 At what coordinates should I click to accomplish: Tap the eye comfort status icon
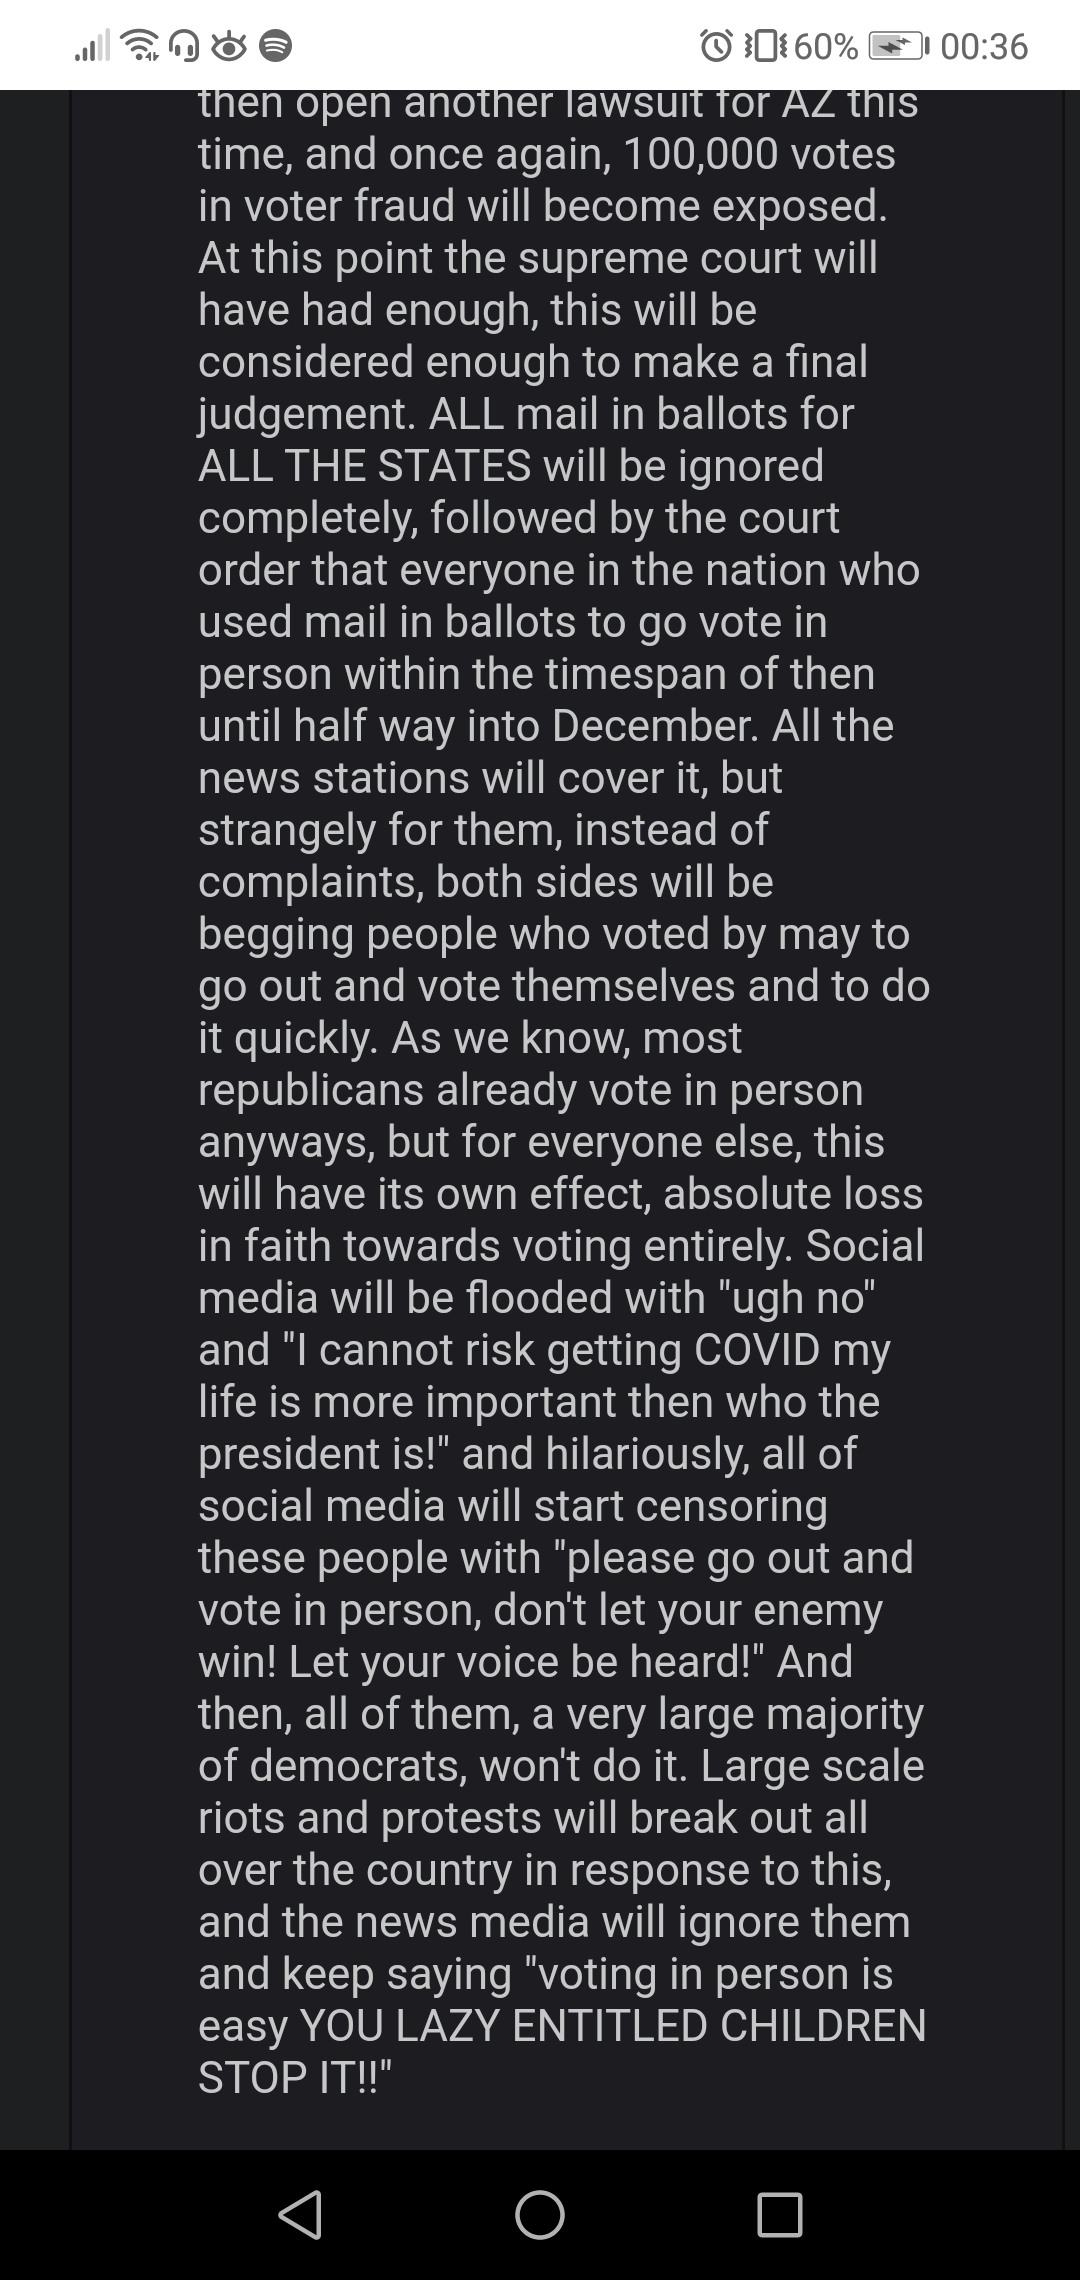point(230,46)
